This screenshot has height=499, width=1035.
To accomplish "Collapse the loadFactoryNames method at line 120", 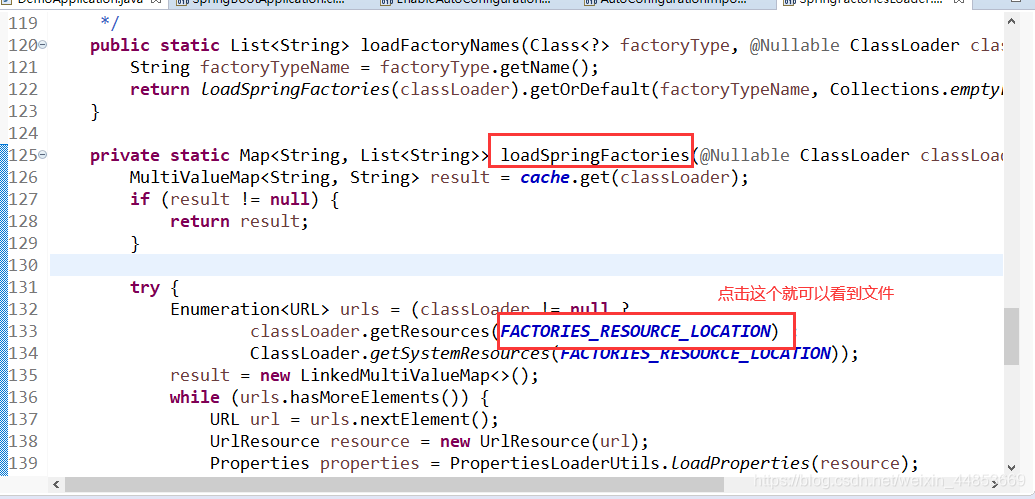I will (x=43, y=45).
